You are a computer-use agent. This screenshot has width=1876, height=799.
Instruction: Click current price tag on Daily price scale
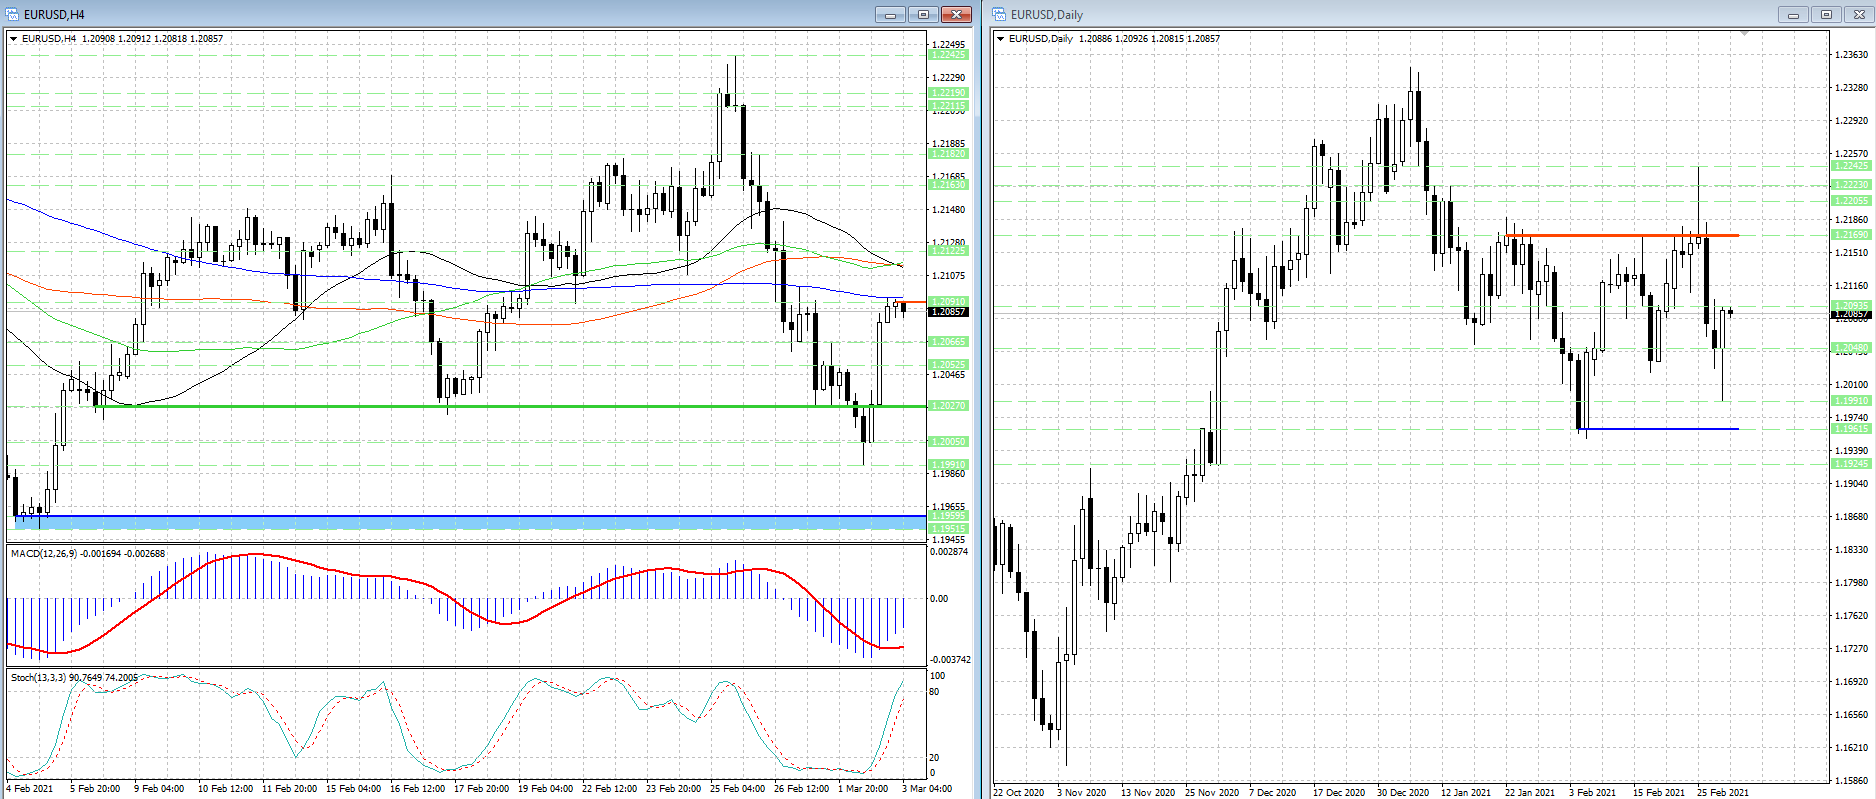pos(1852,315)
